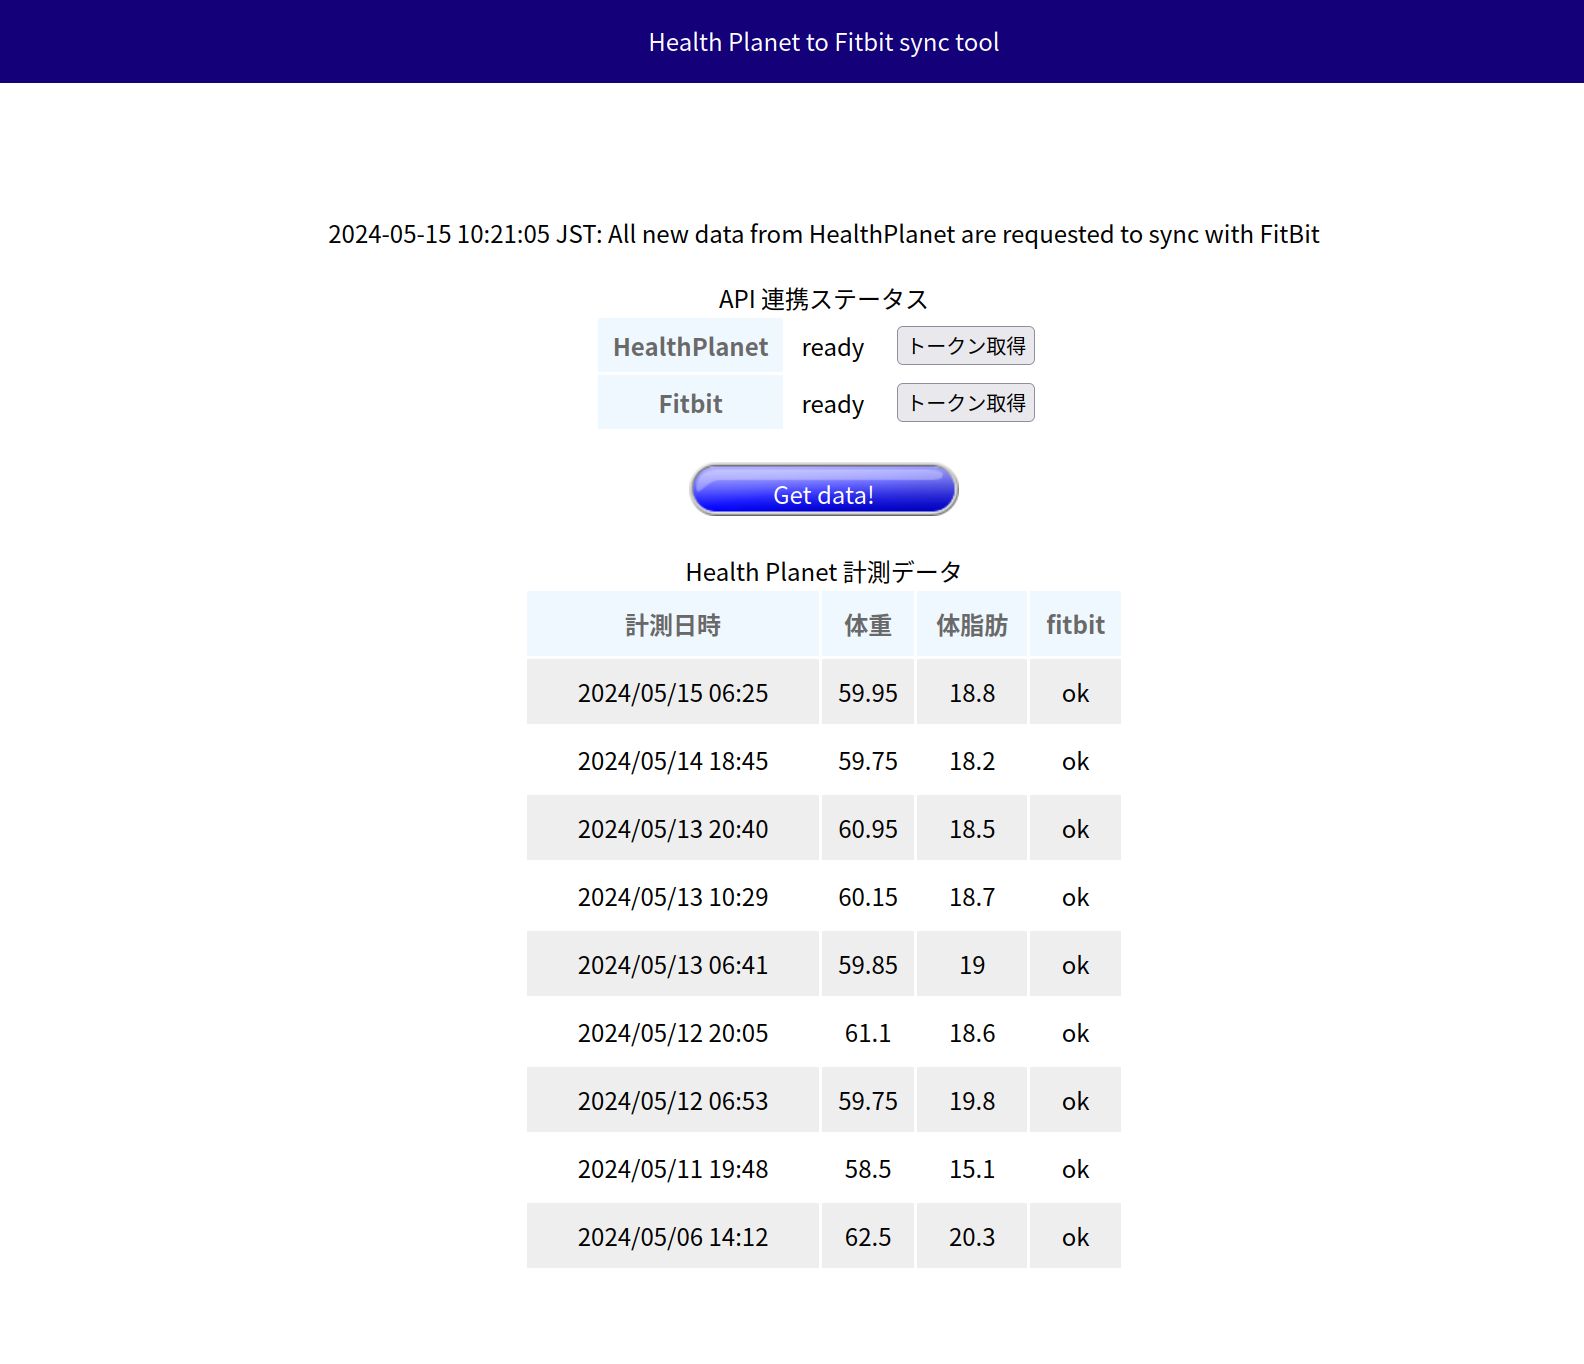
Task: Select the body fat value 15.1
Action: click(972, 1168)
